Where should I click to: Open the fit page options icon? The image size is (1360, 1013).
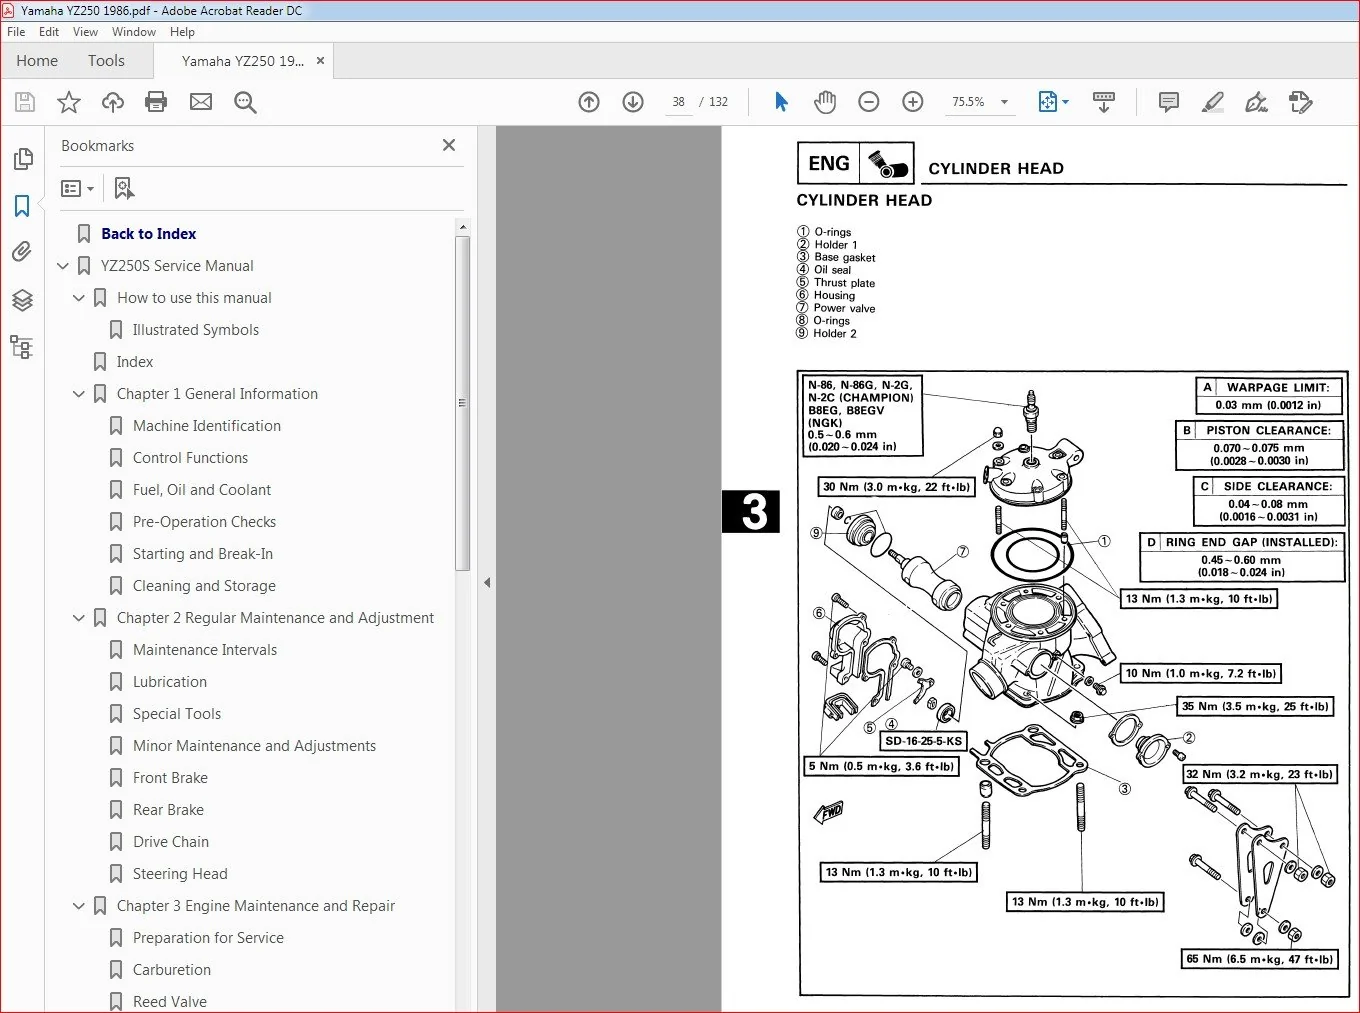[1053, 102]
